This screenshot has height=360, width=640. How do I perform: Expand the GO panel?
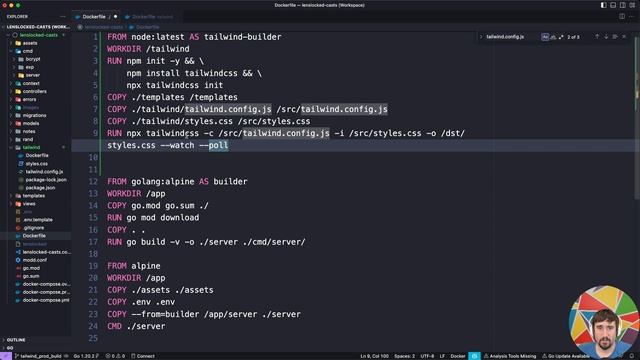10,348
